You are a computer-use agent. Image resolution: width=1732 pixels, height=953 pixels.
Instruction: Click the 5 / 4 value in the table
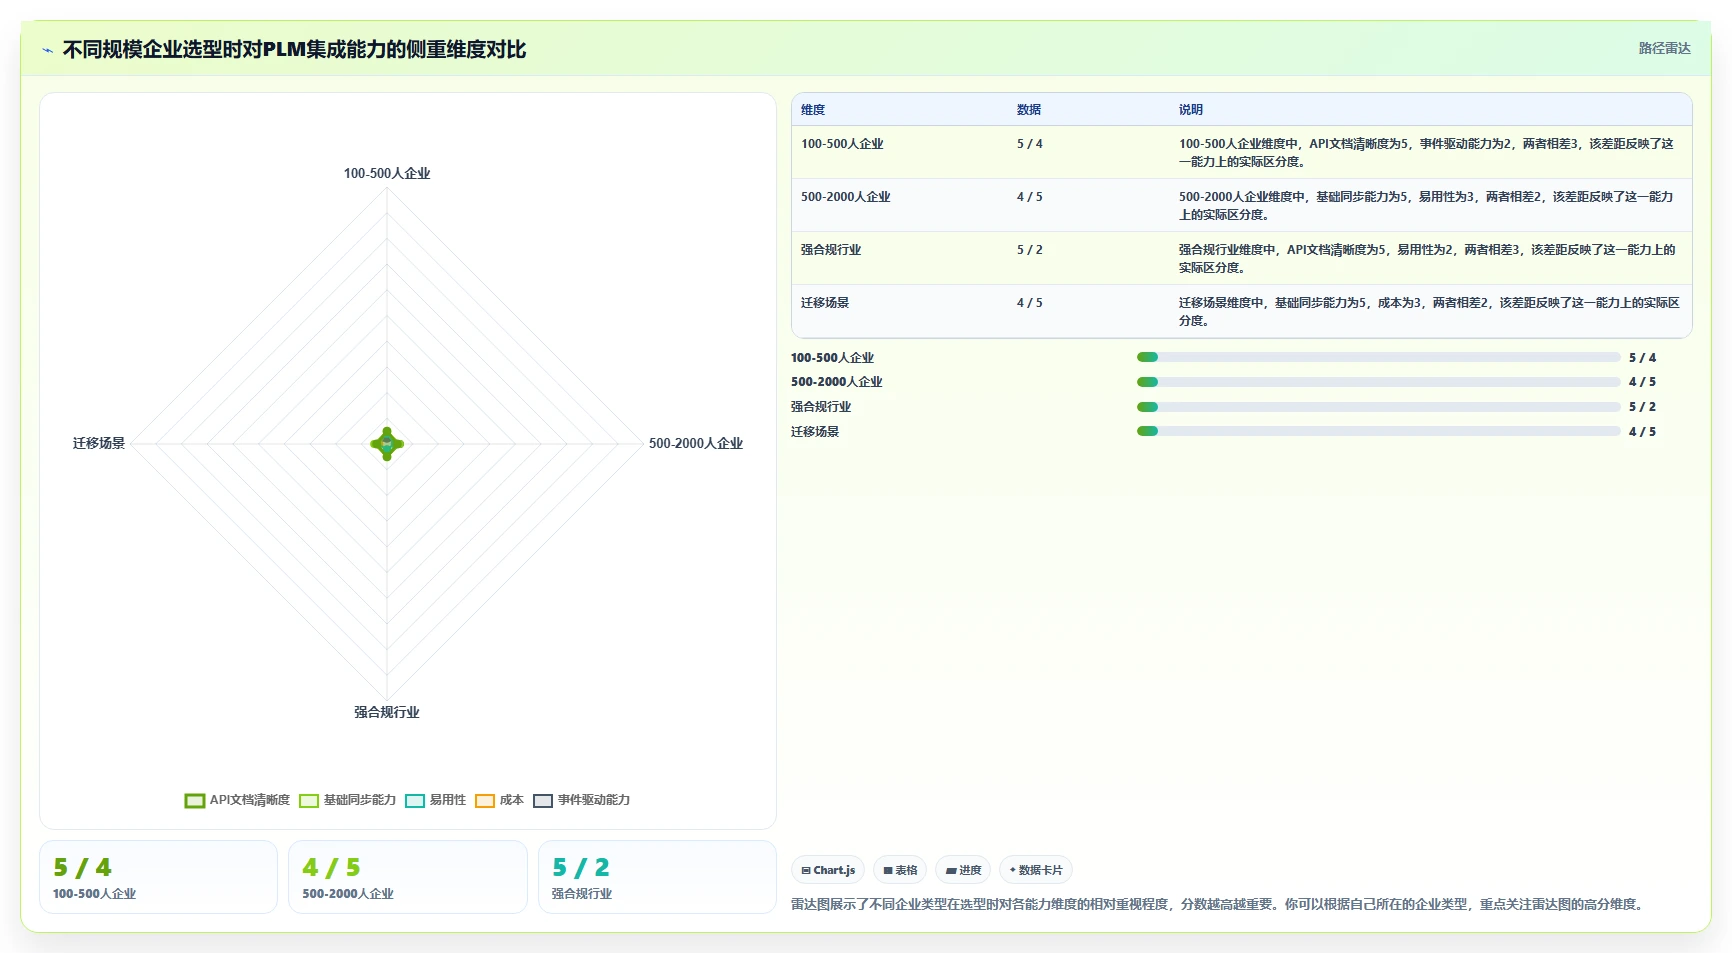[x=1029, y=144]
